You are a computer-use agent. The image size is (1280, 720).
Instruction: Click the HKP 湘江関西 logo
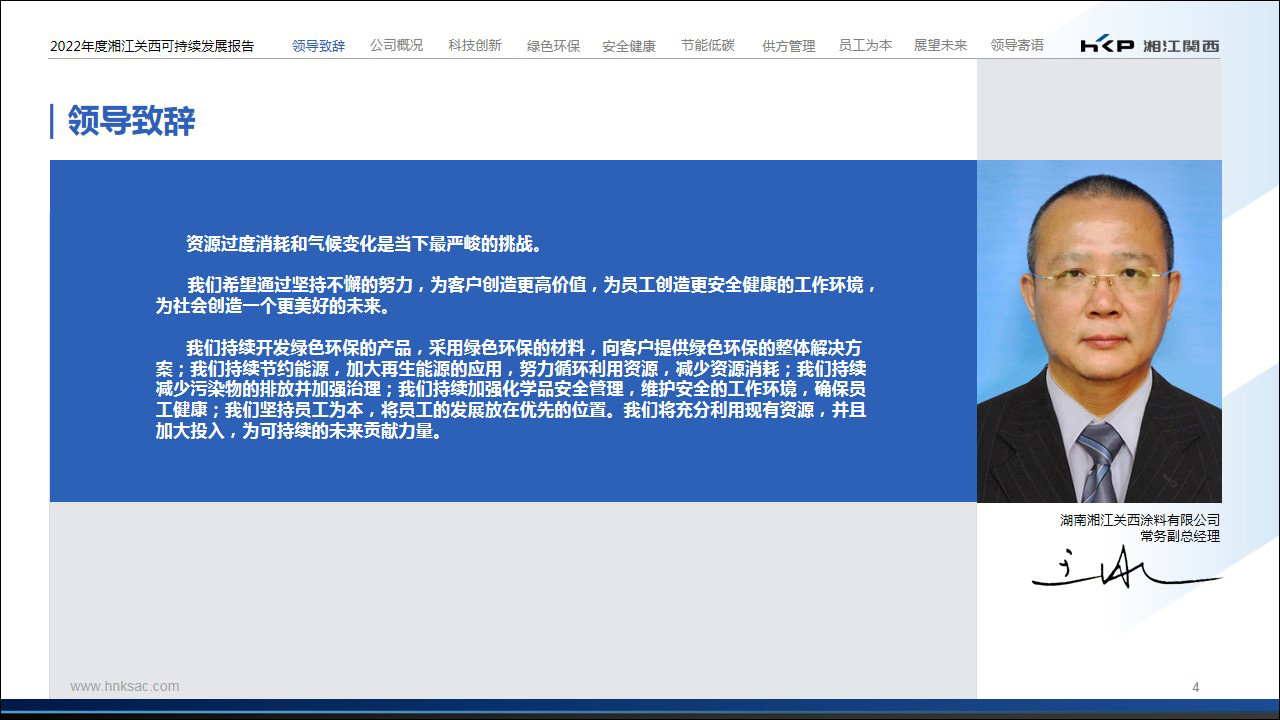point(1150,46)
